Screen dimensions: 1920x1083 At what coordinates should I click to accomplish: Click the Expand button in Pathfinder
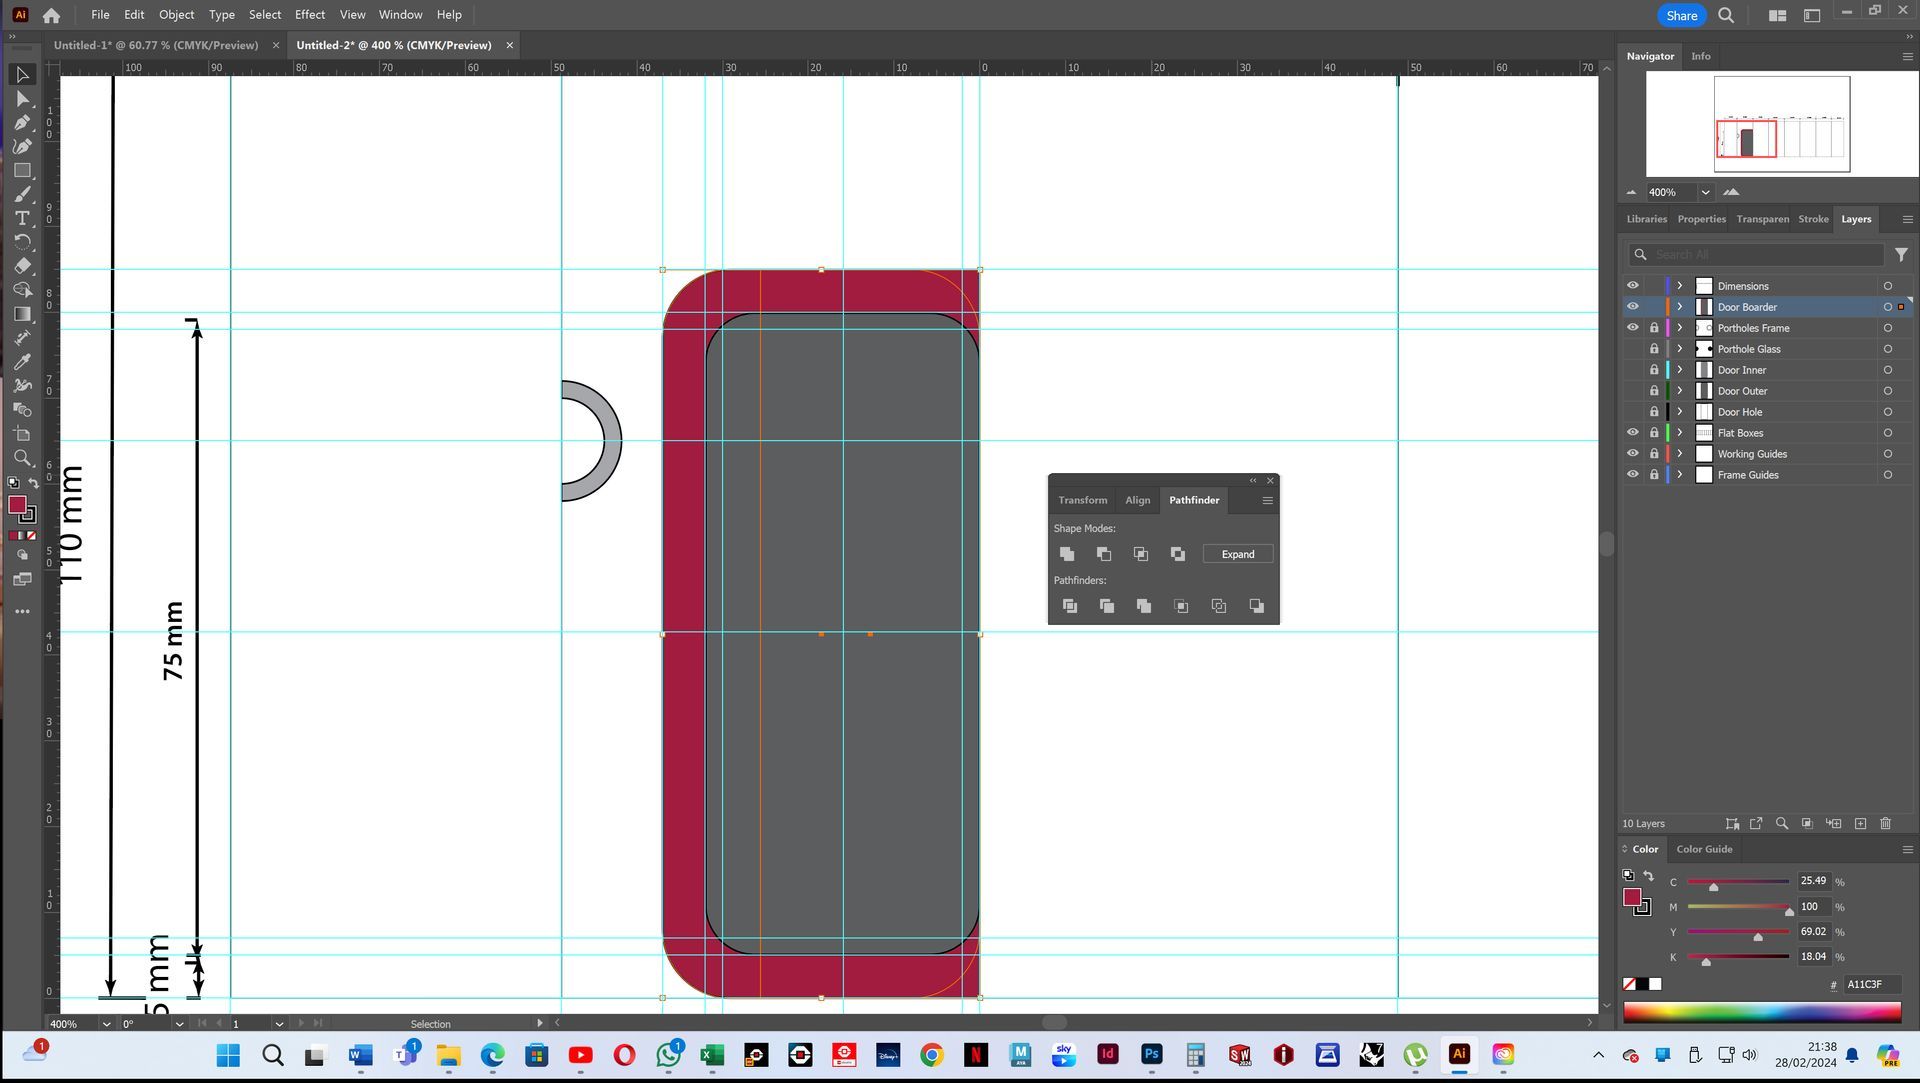click(1237, 554)
